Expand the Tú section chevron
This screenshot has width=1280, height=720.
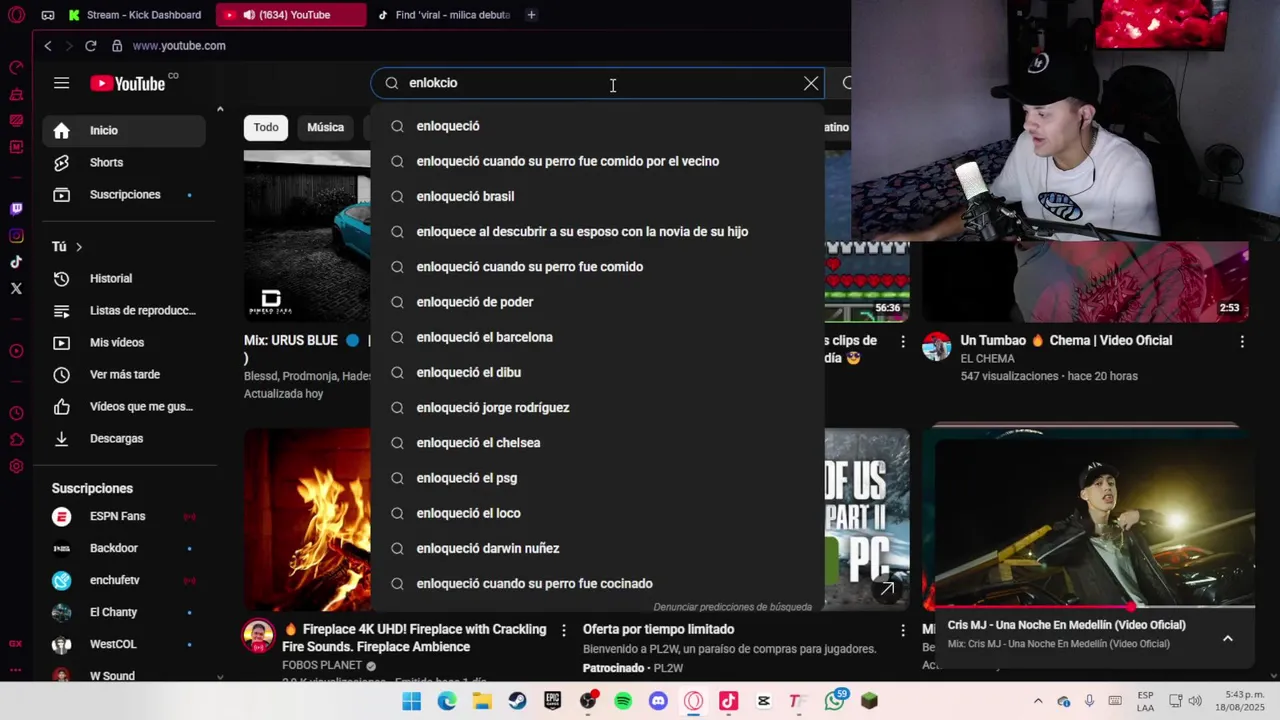click(x=79, y=247)
